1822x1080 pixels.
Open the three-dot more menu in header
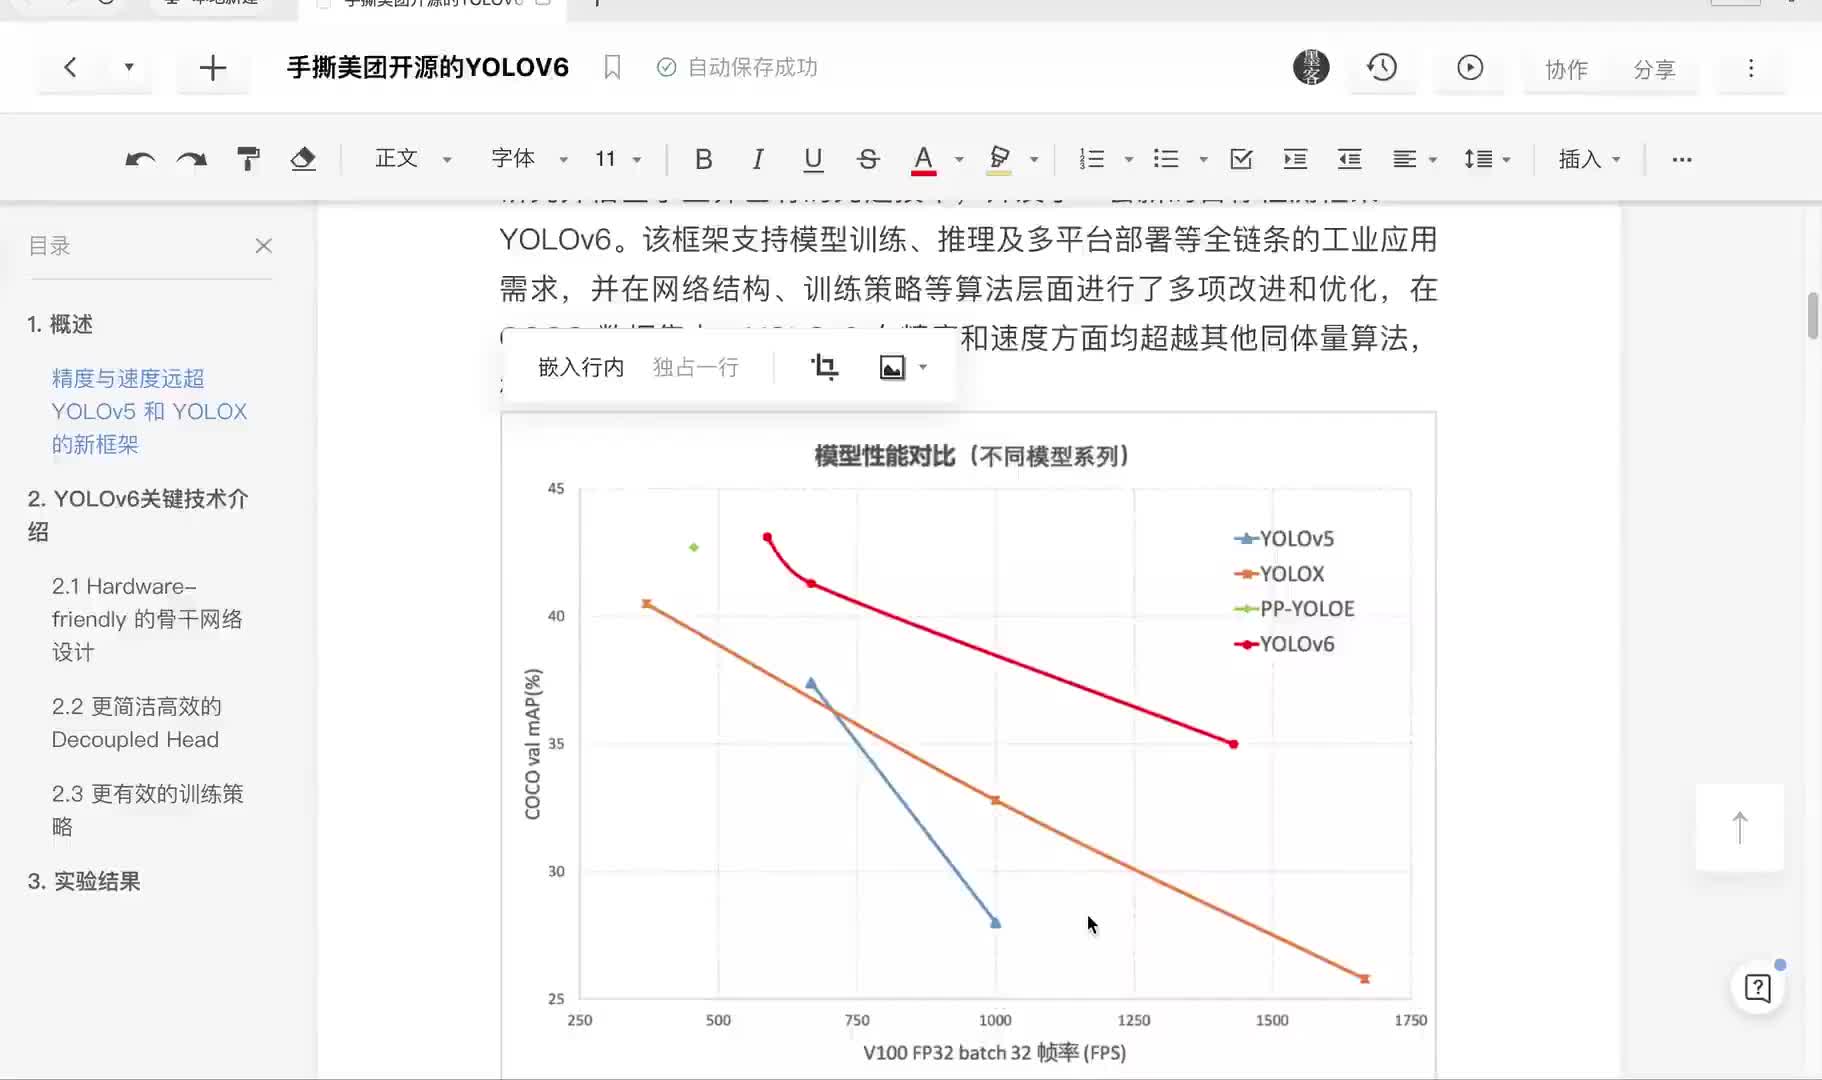point(1751,68)
